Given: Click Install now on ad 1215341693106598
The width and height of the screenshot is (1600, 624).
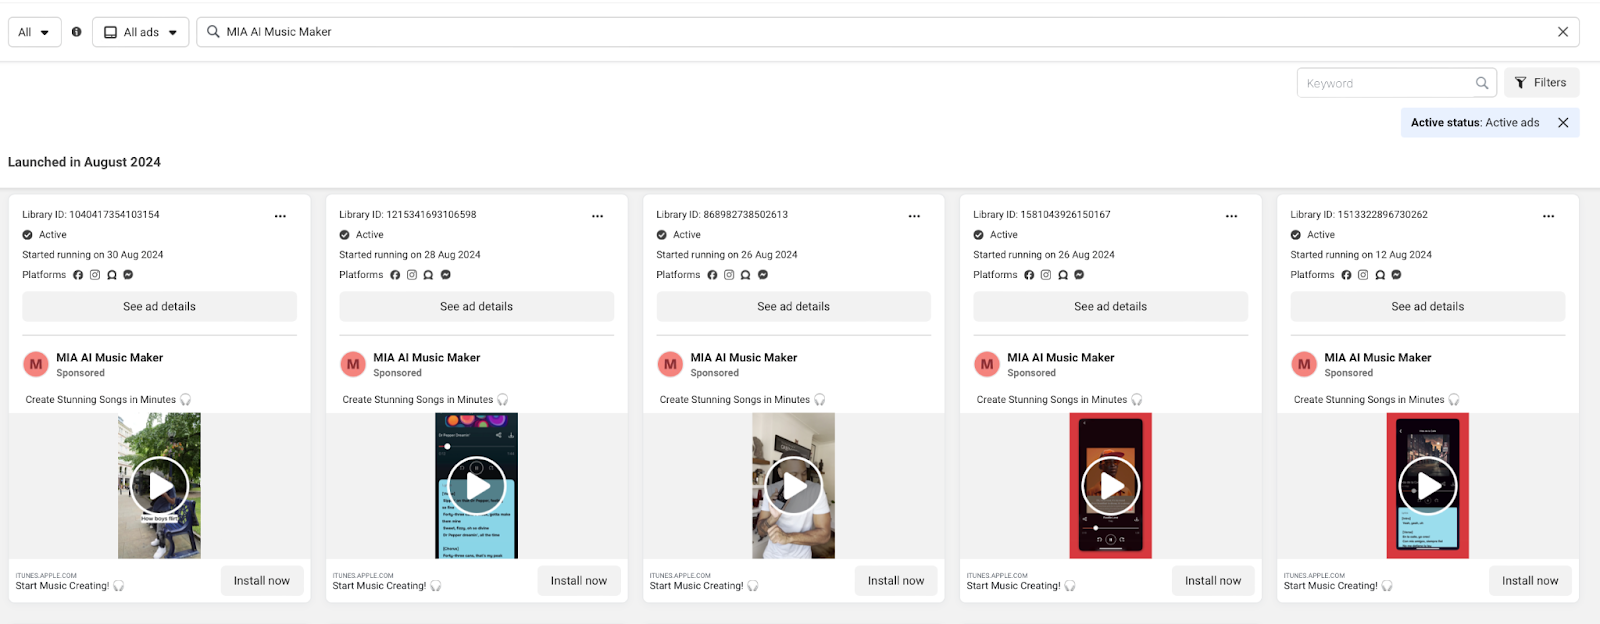Looking at the screenshot, I should 579,581.
